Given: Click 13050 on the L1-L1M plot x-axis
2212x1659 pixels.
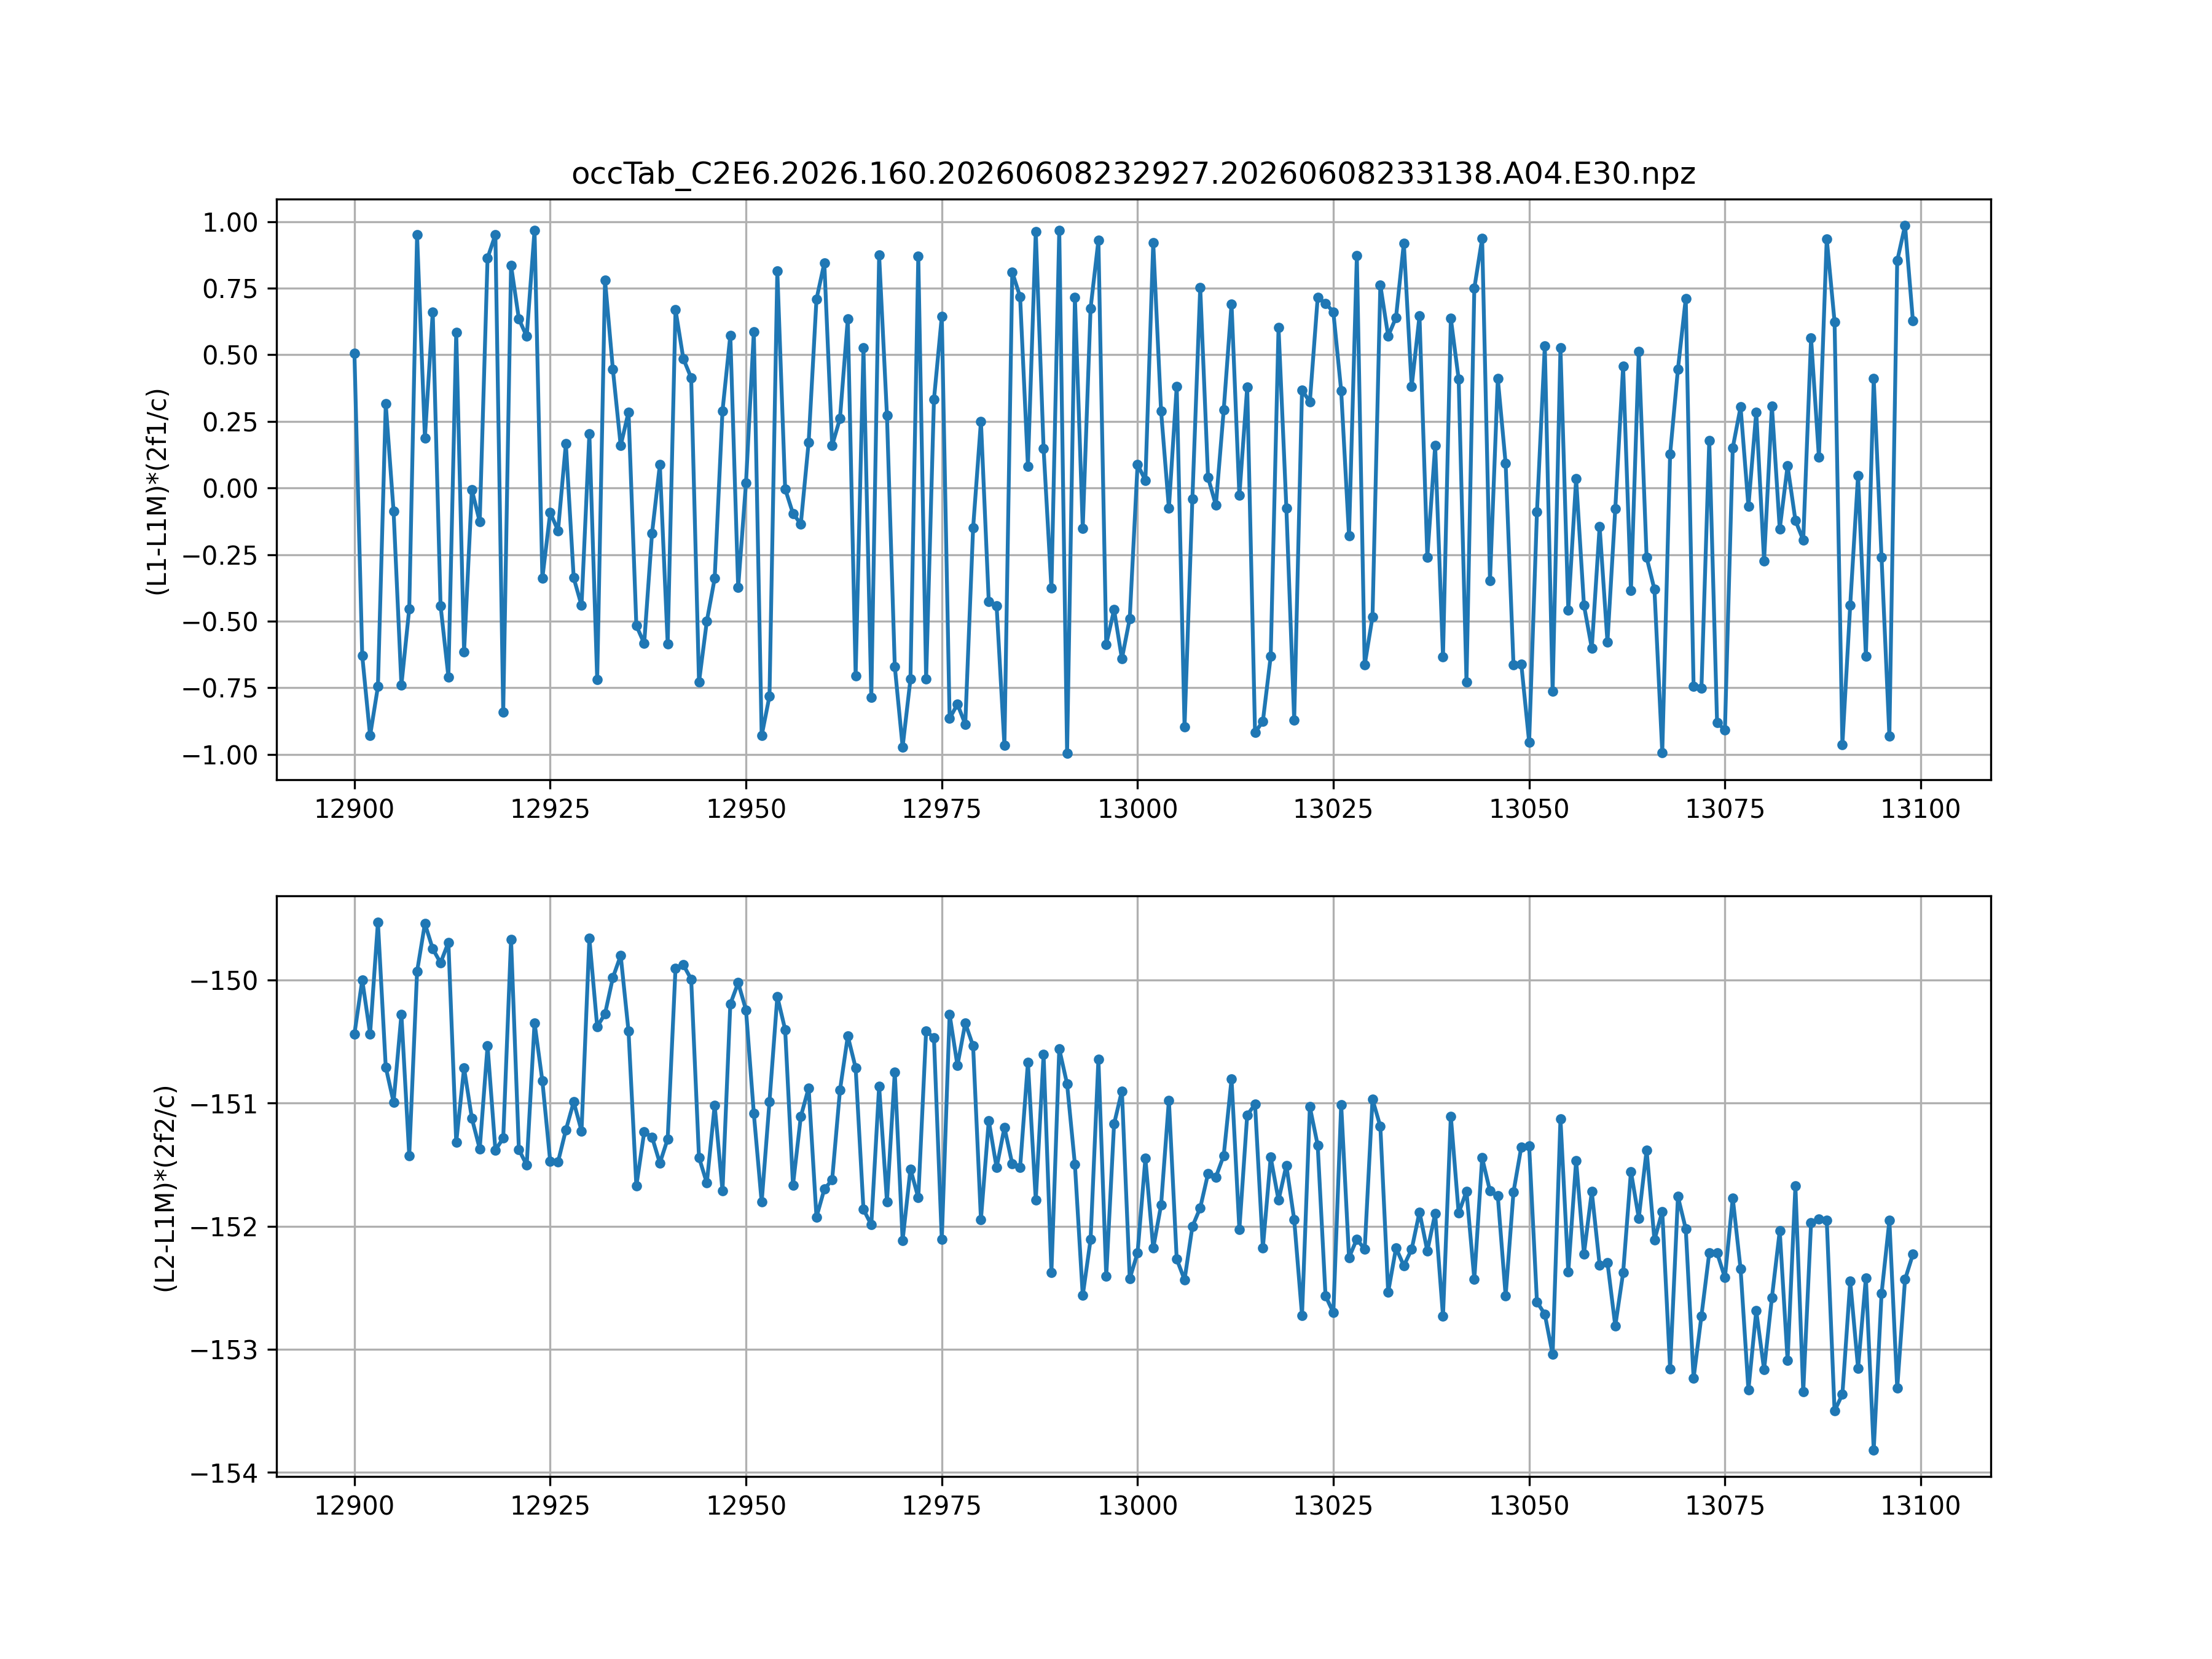Looking at the screenshot, I should (x=1529, y=809).
